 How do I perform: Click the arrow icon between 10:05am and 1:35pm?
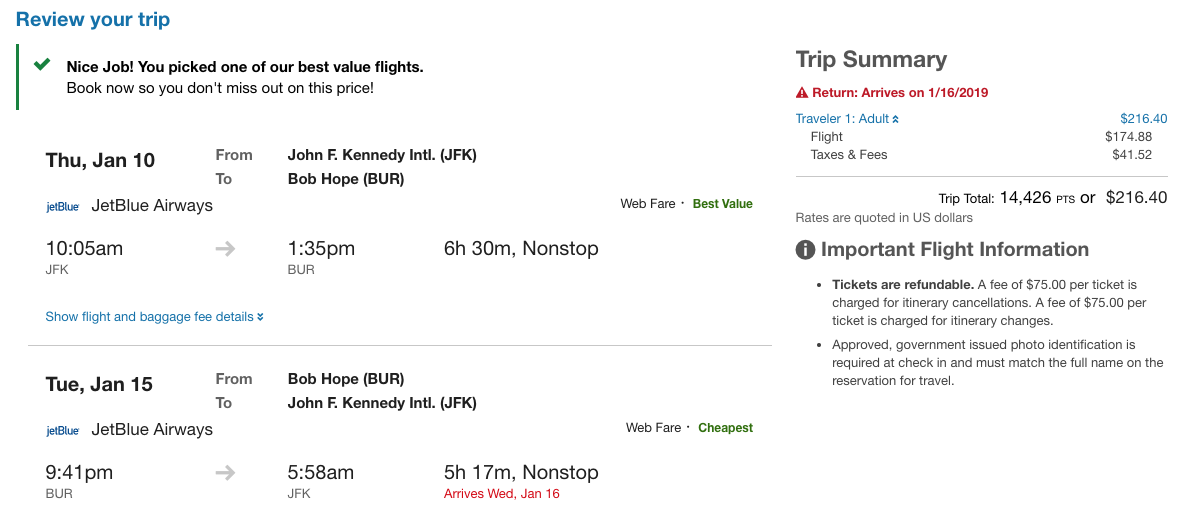(226, 249)
